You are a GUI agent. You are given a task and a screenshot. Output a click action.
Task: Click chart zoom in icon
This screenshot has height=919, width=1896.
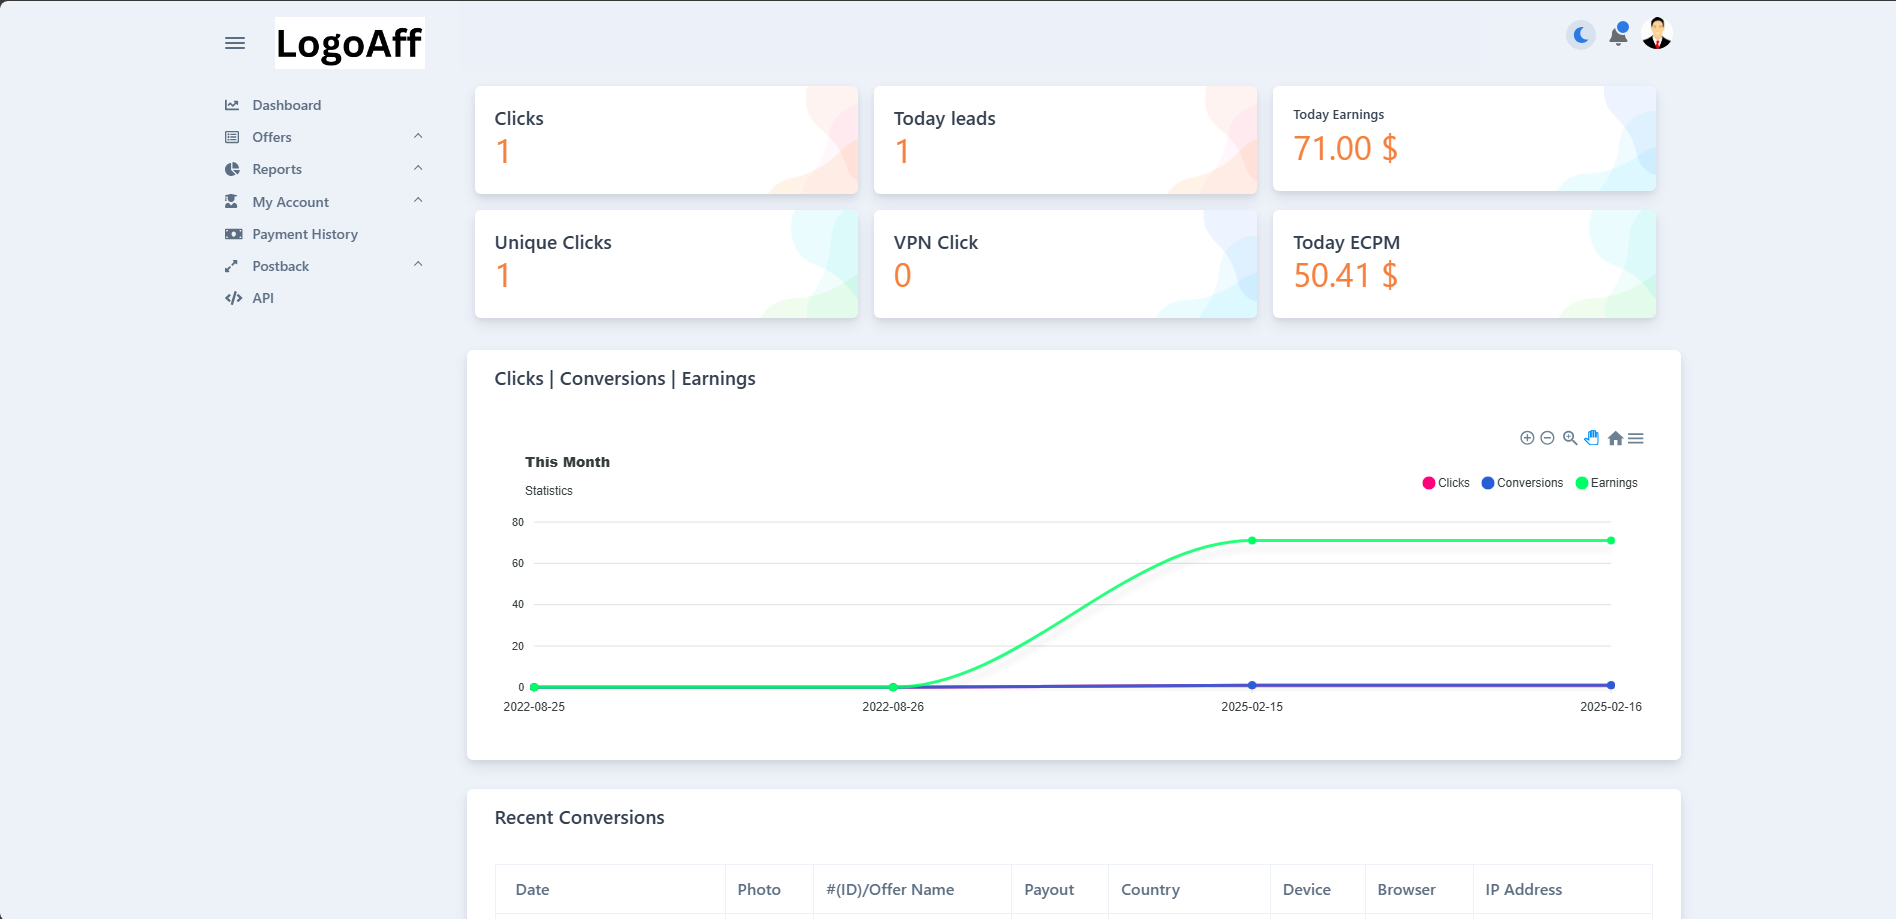[x=1527, y=438]
